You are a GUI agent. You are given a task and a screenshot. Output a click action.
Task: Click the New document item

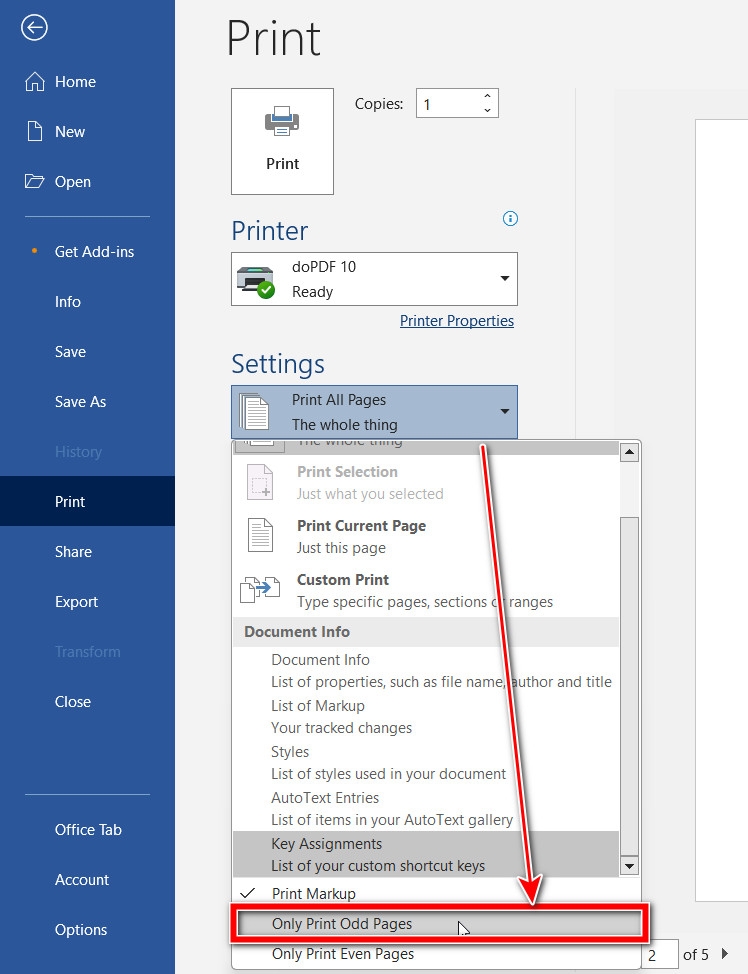point(87,132)
